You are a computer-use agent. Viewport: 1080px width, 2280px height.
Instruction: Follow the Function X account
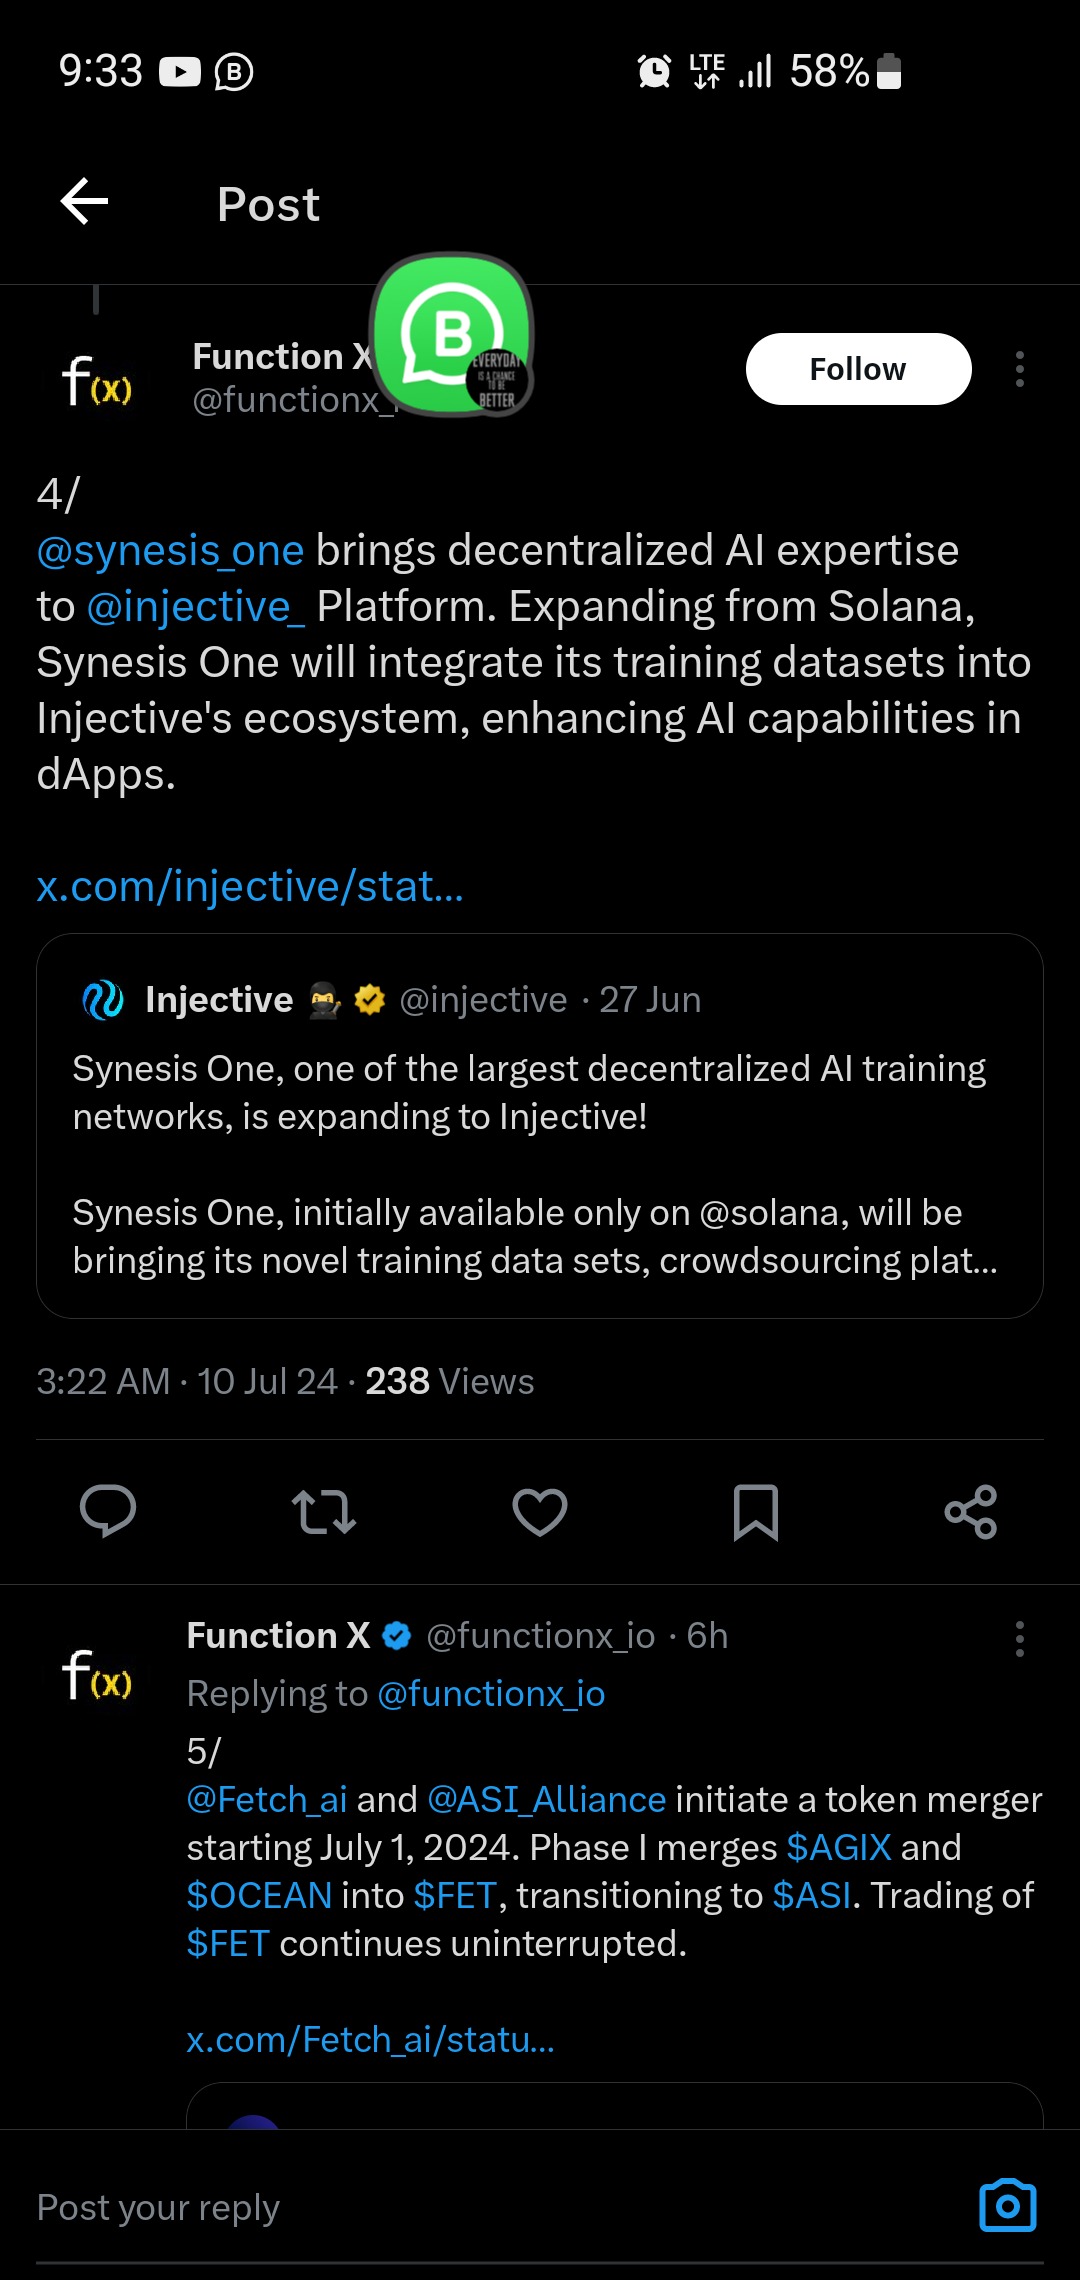tap(858, 369)
